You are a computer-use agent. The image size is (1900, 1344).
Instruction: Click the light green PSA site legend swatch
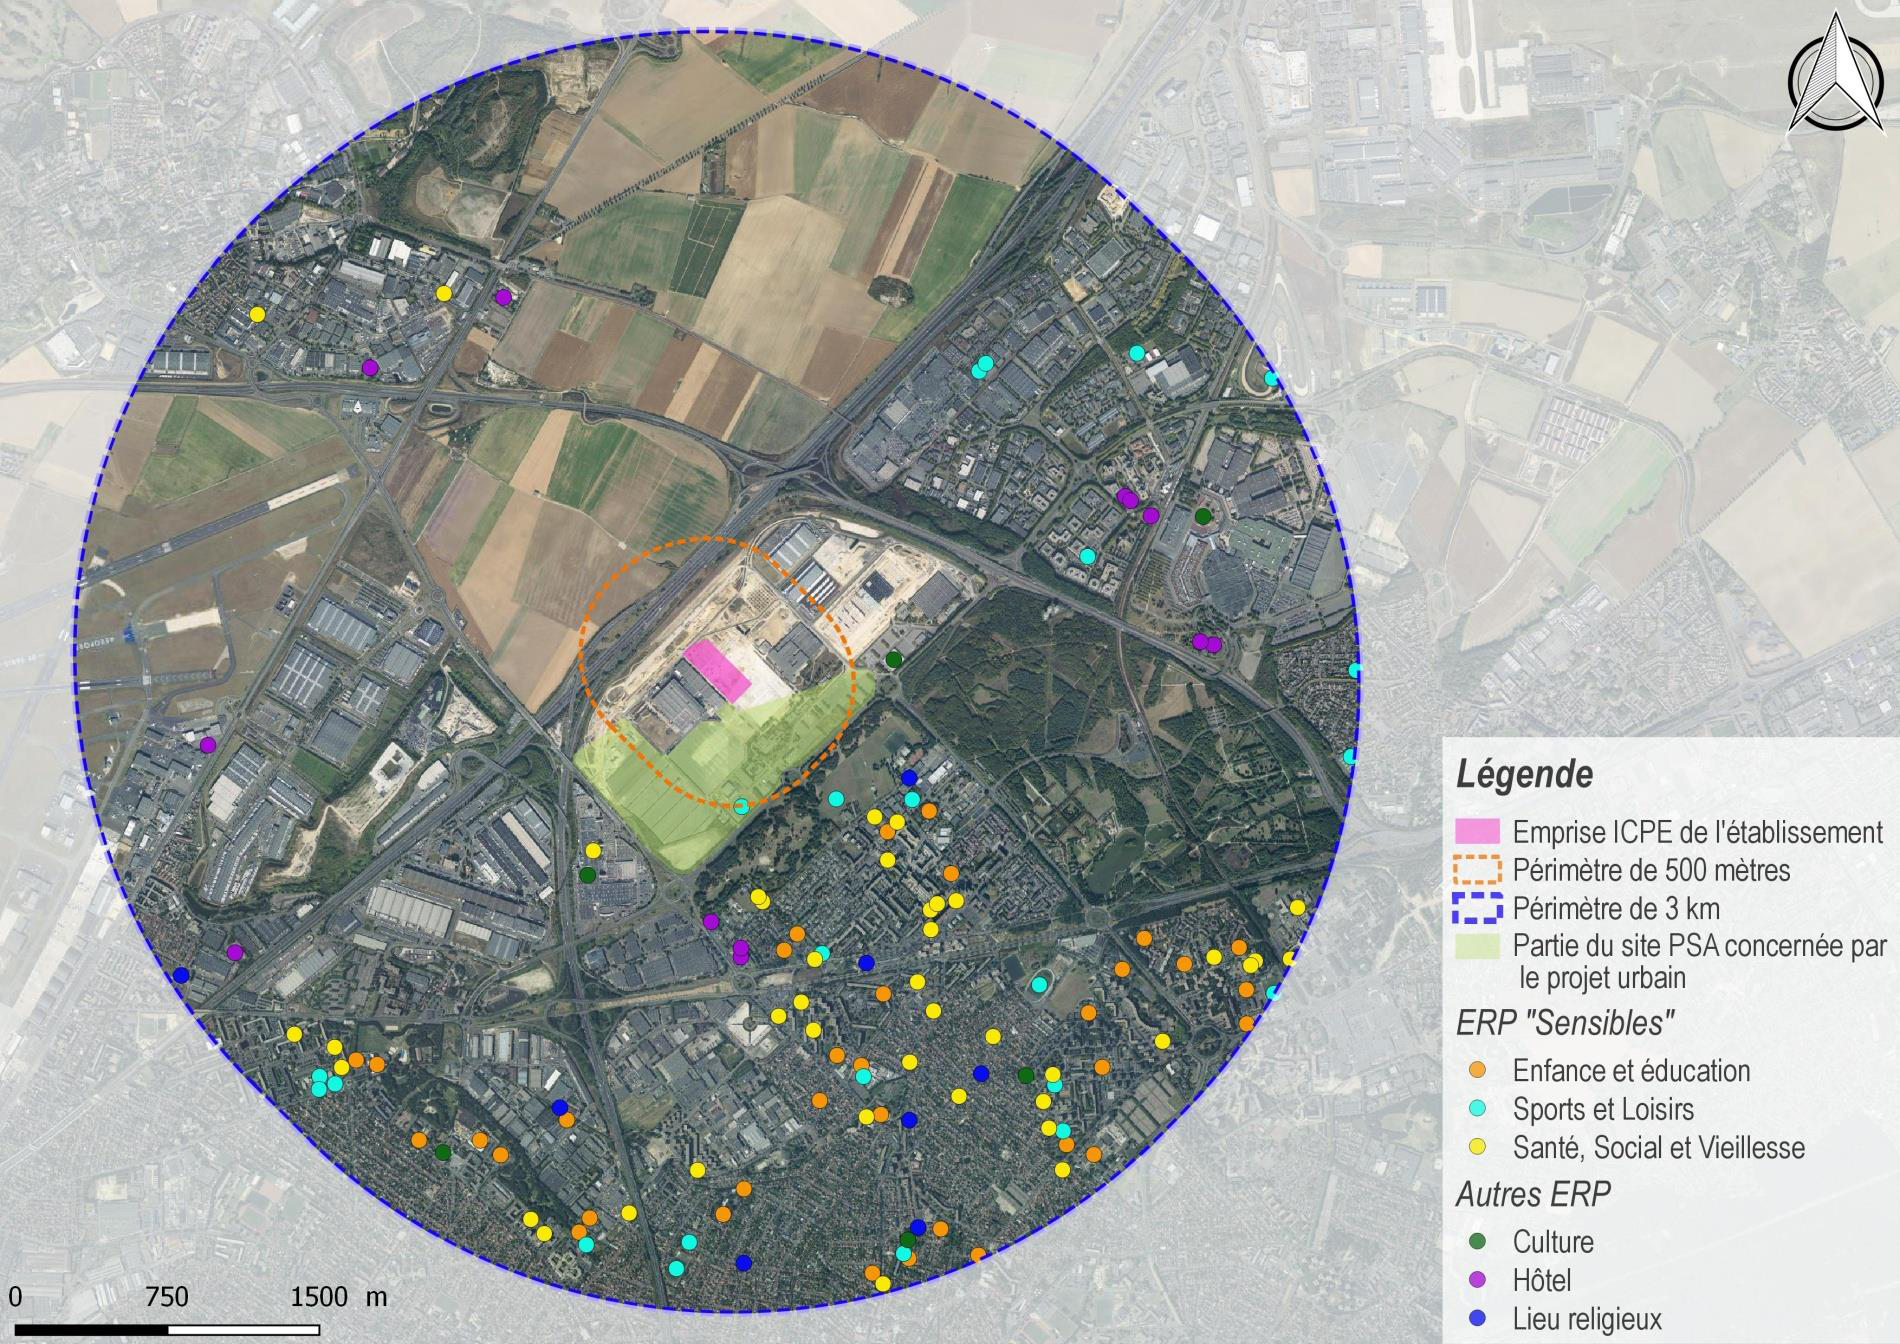[1479, 945]
